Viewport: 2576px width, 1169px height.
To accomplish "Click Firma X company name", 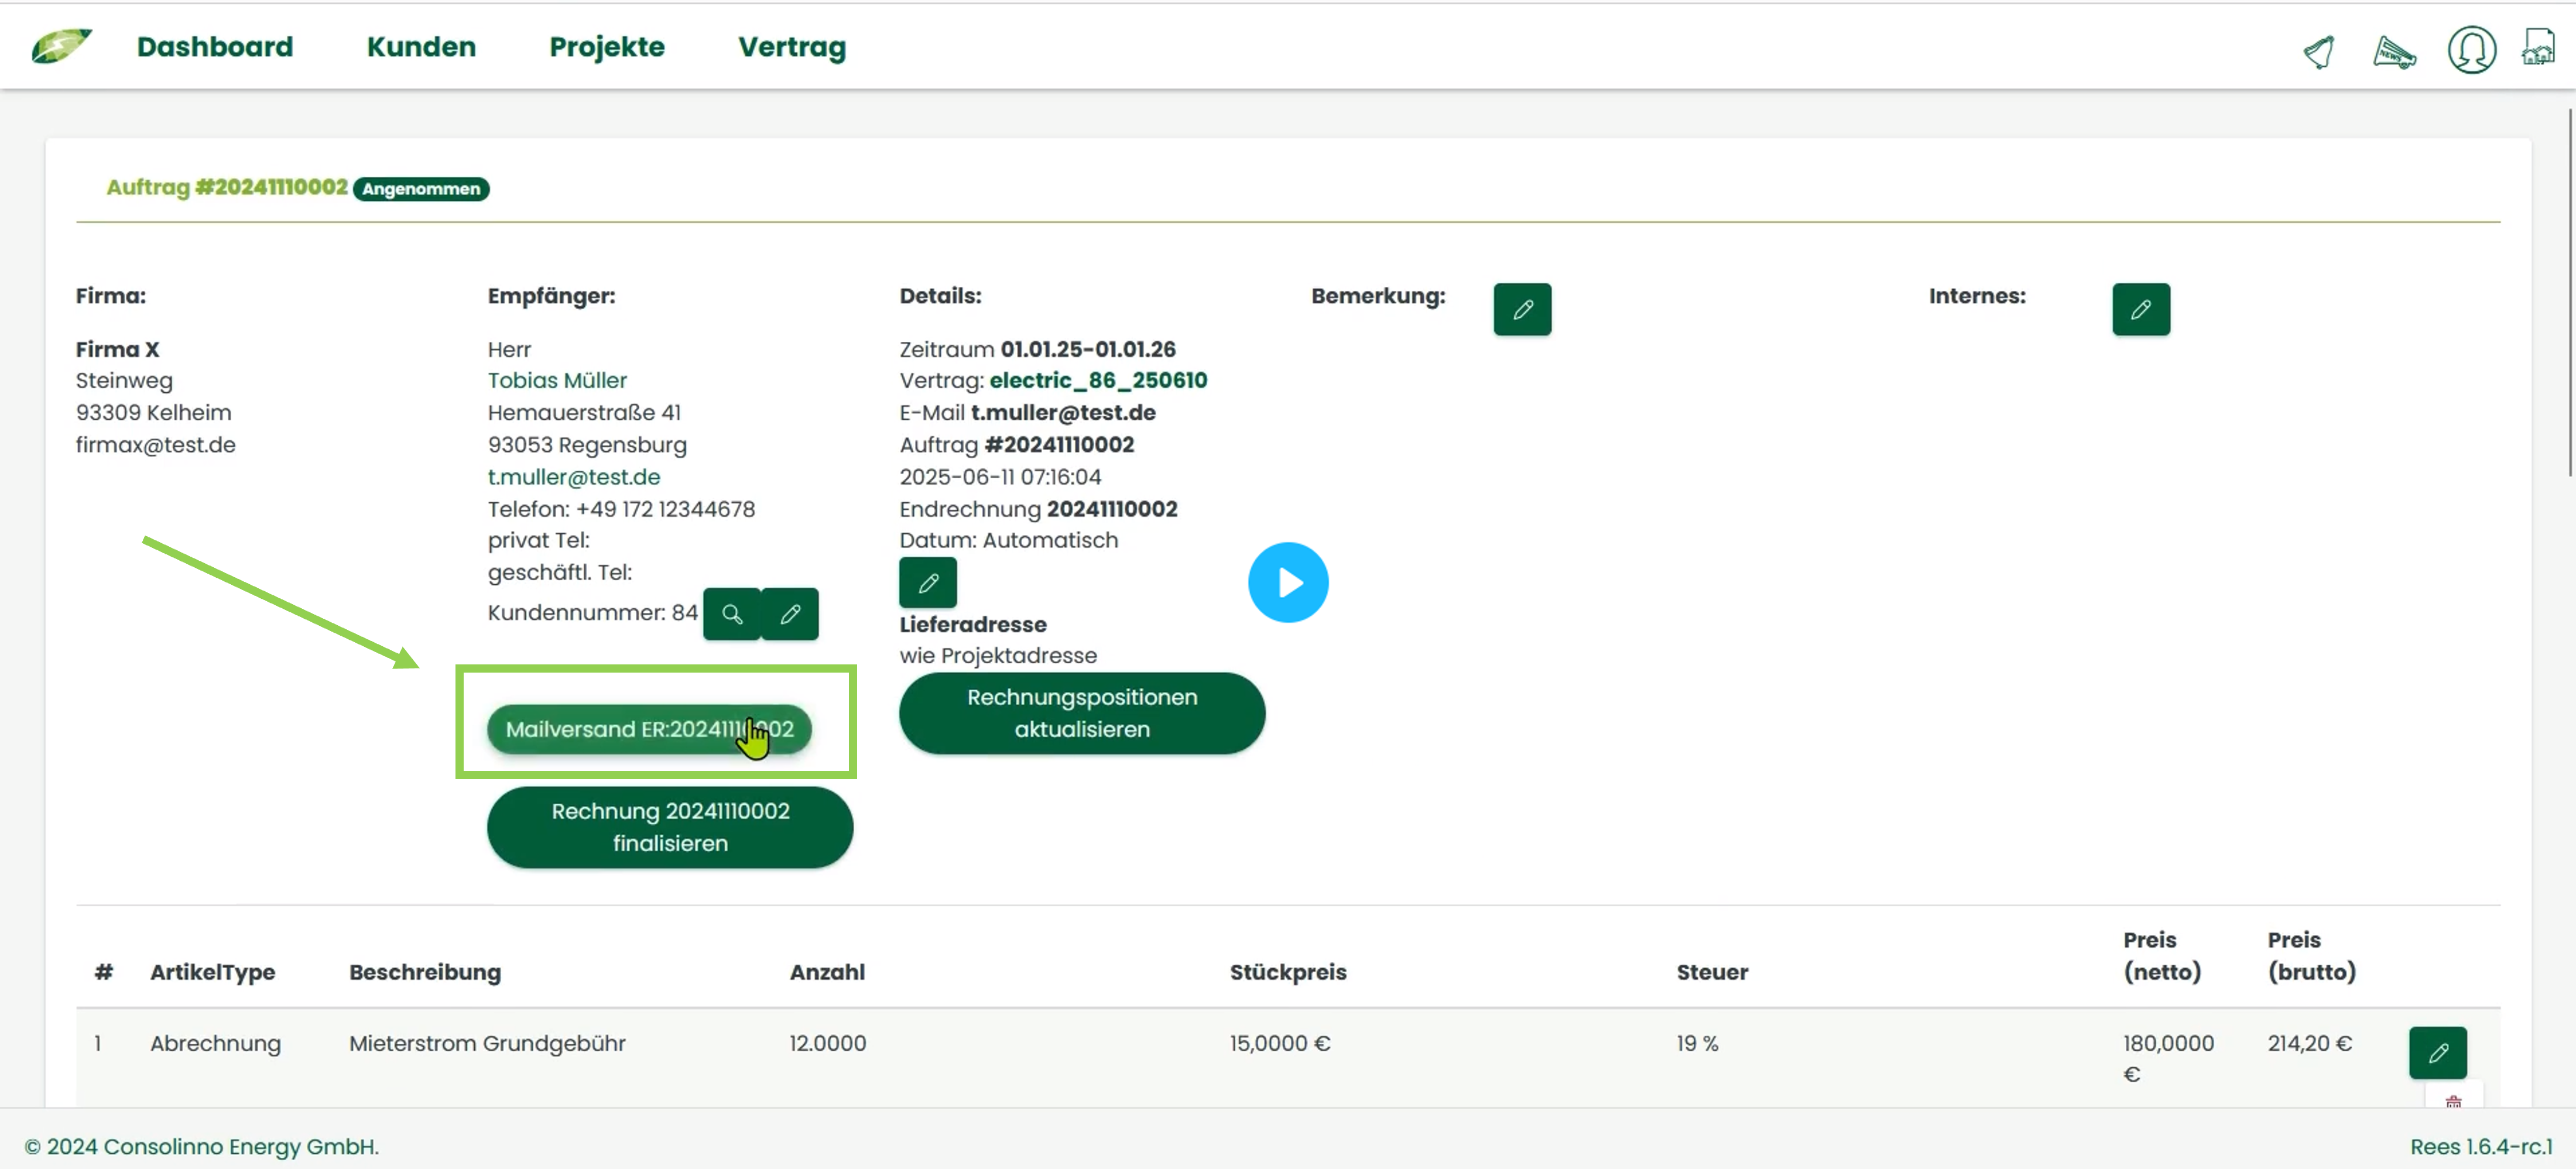I will [x=117, y=349].
